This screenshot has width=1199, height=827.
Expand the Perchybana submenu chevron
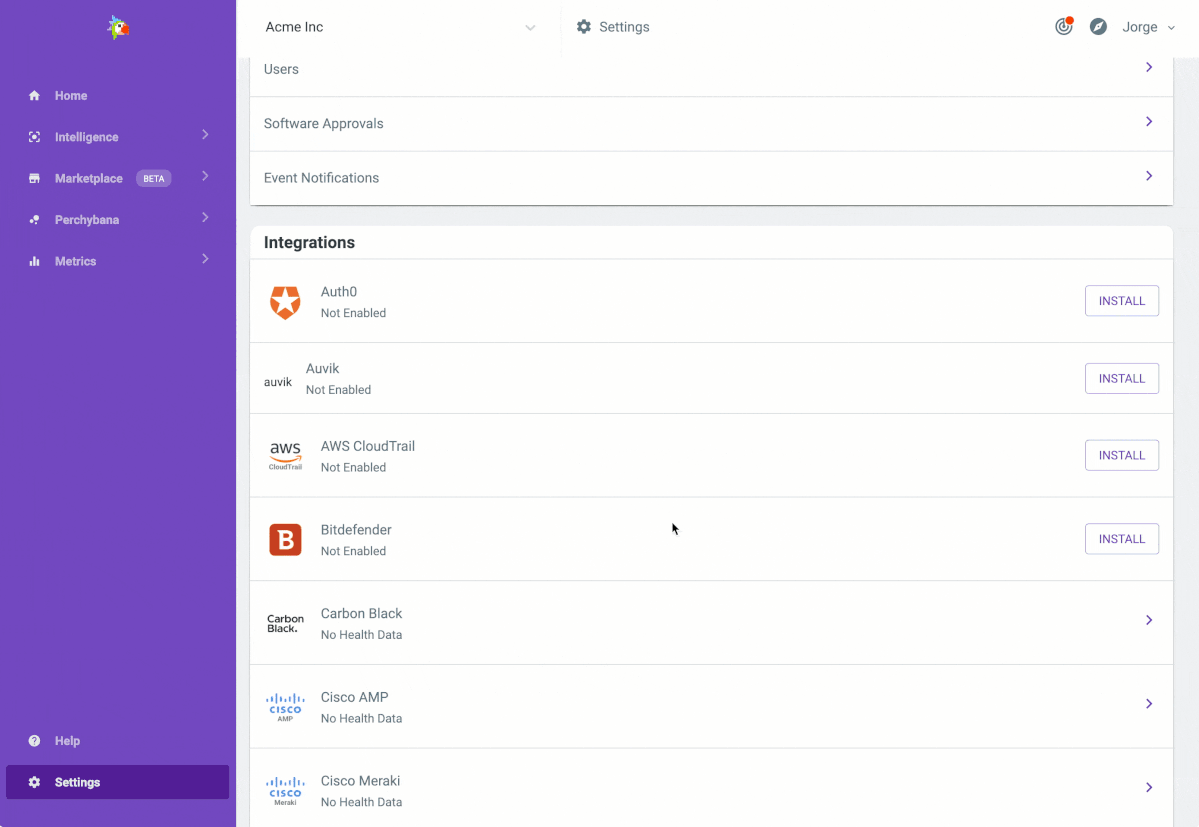click(x=205, y=217)
